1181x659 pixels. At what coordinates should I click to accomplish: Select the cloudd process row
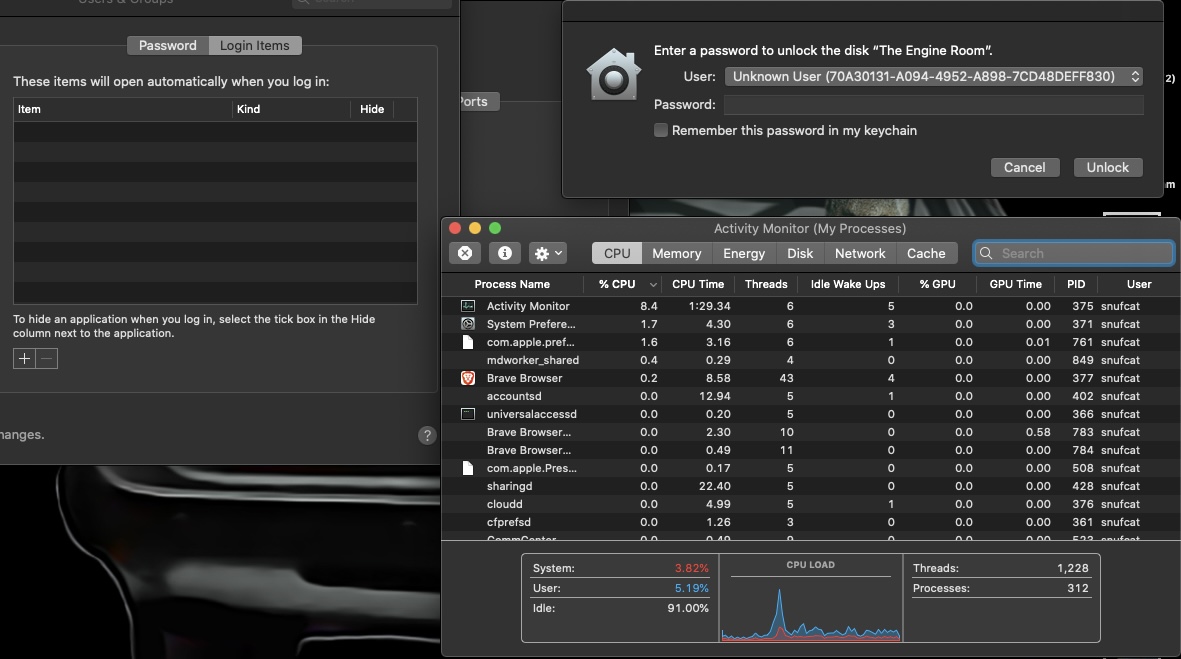811,504
